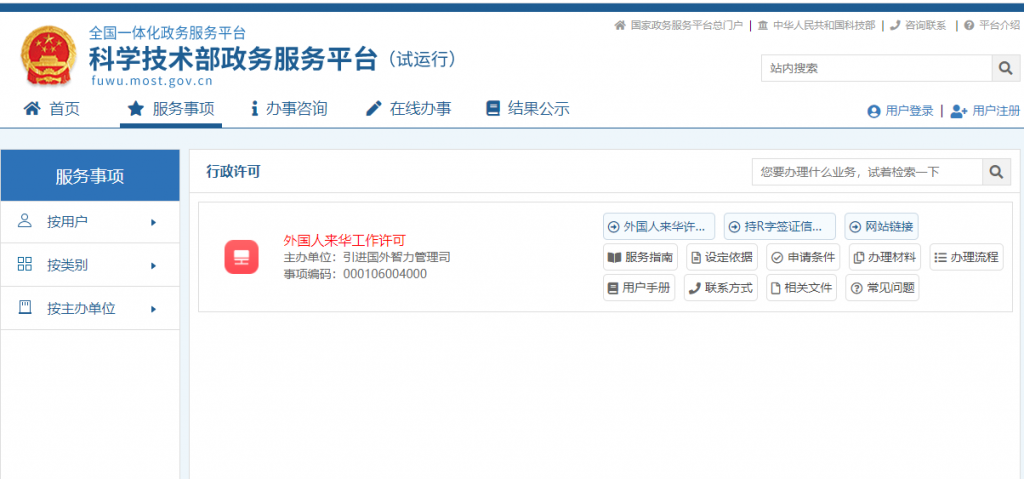Click the national emblem logo
Viewport: 1024px width, 479px height.
pos(49,56)
